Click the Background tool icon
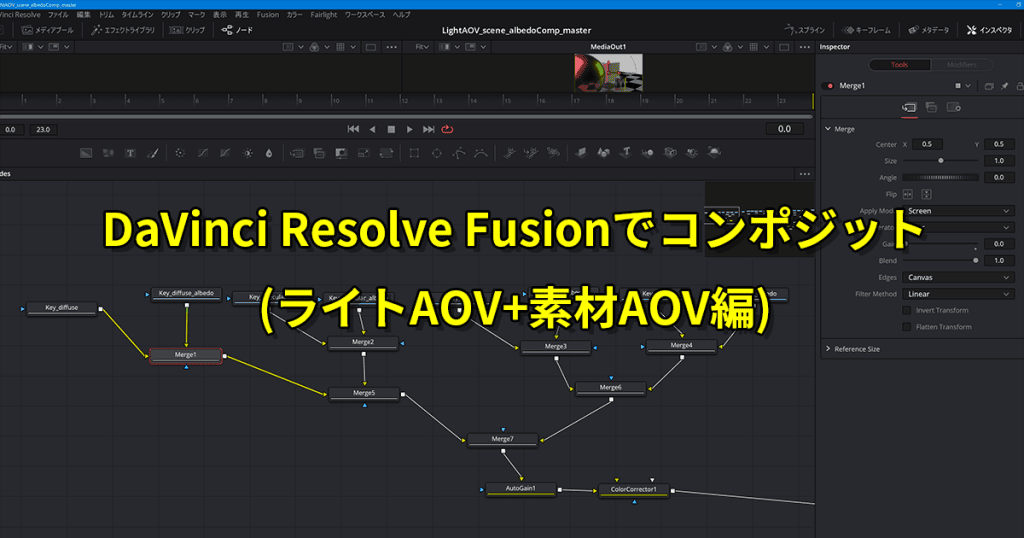 pyautogui.click(x=86, y=153)
